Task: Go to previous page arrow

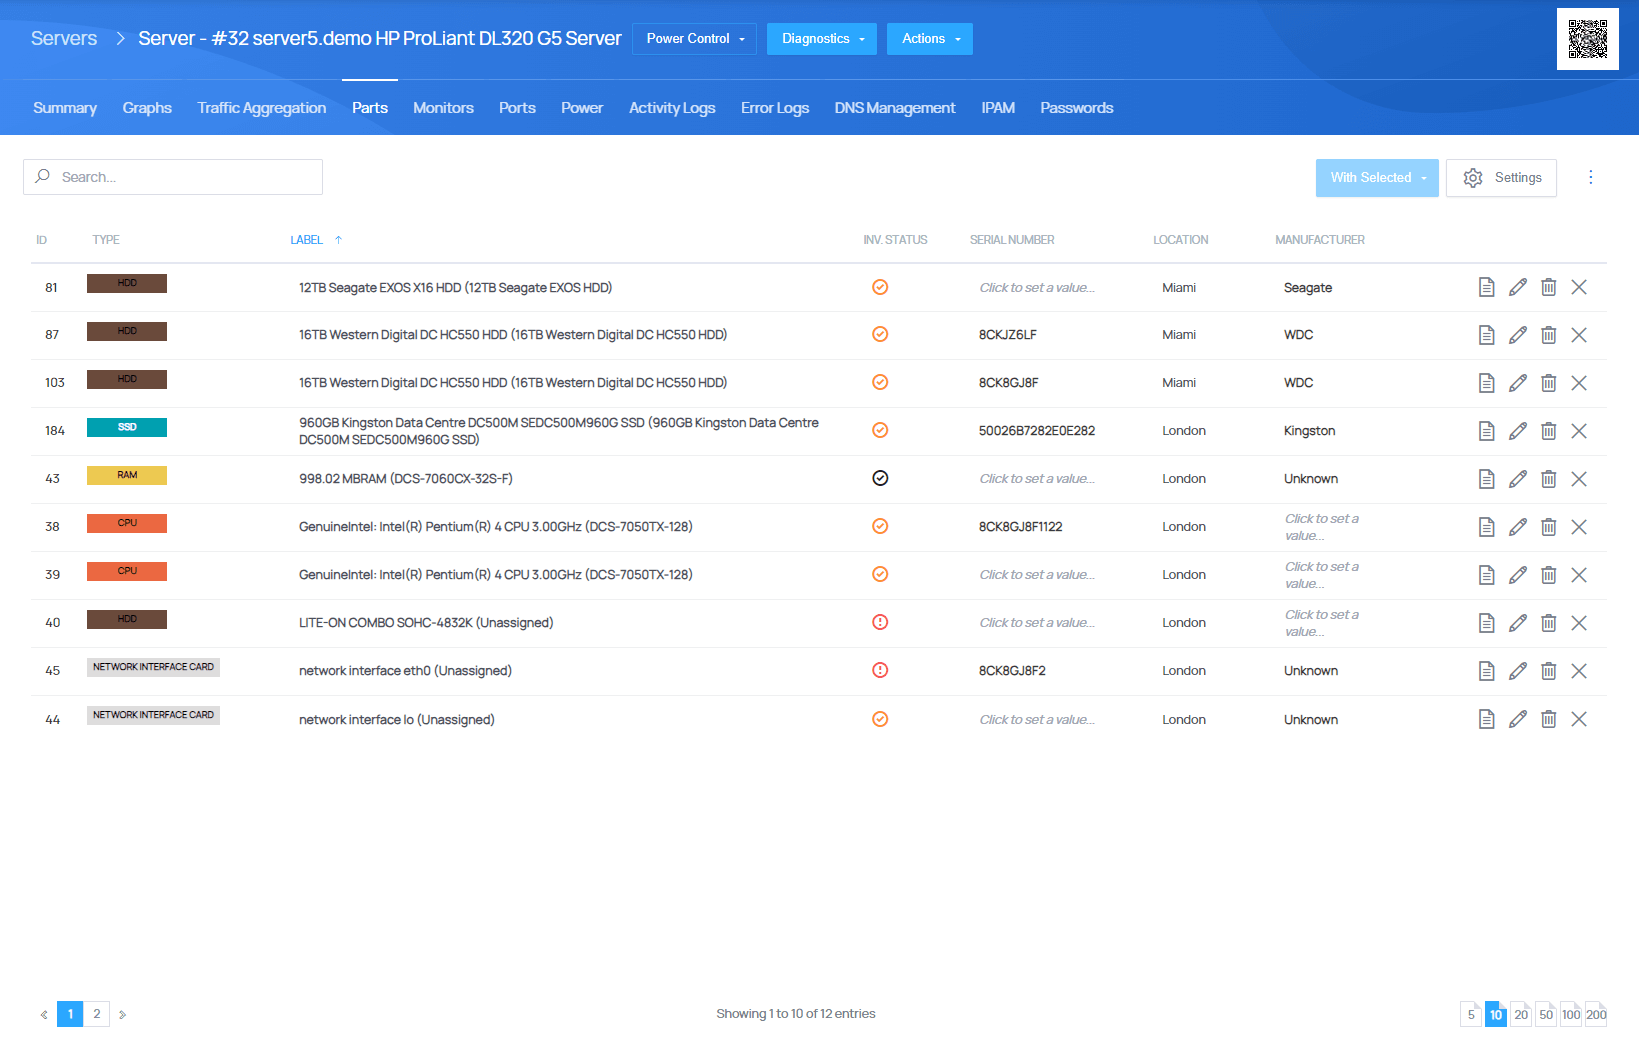Action: pyautogui.click(x=44, y=1014)
